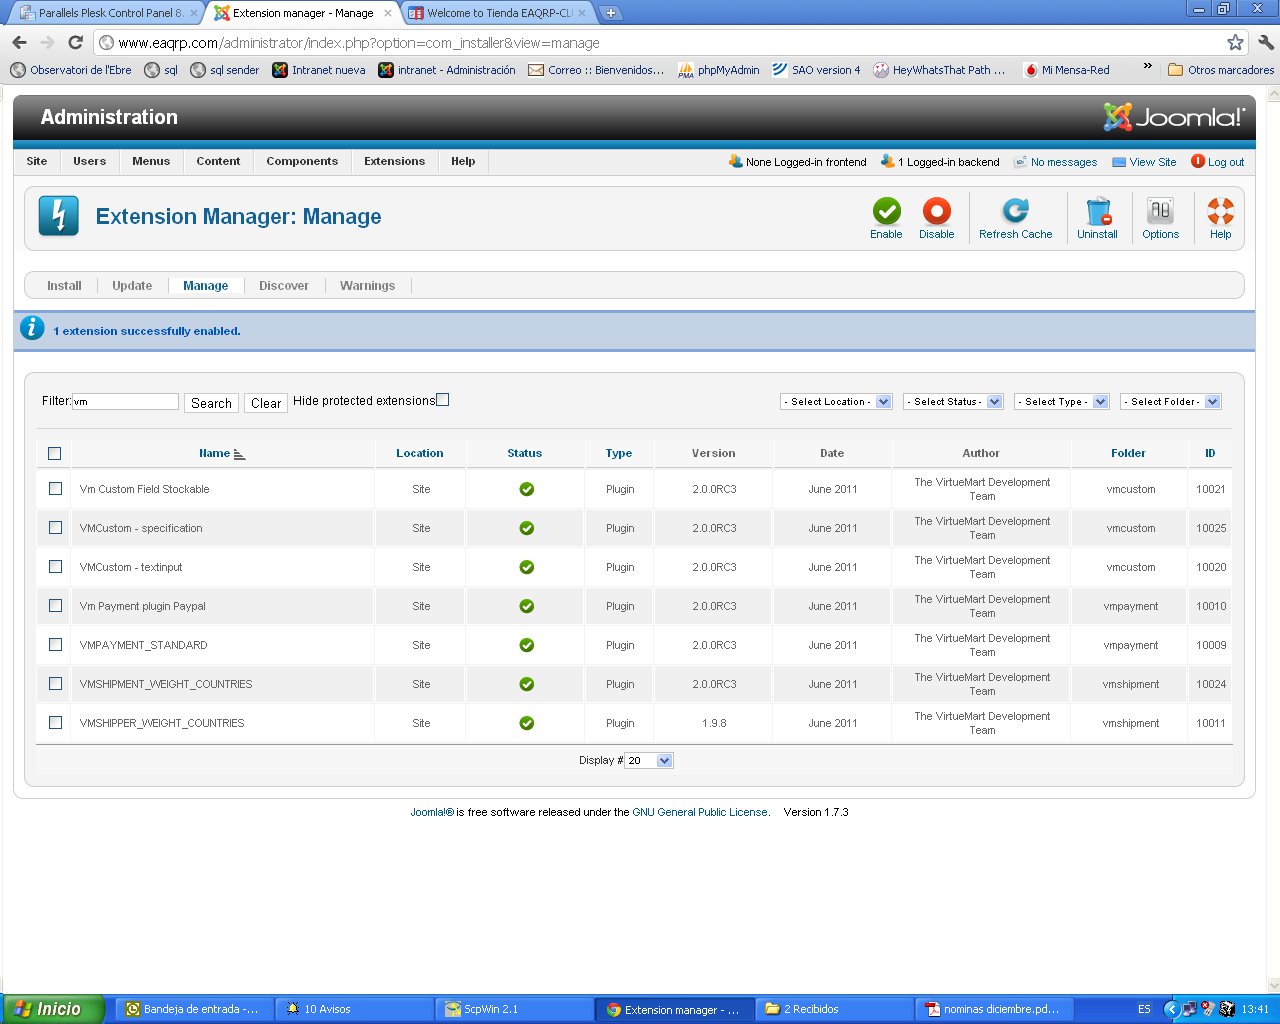Check the VMSHIPMENT_WEIGHT_COUNTRIES row checkbox
1280x1024 pixels.
(x=55, y=684)
